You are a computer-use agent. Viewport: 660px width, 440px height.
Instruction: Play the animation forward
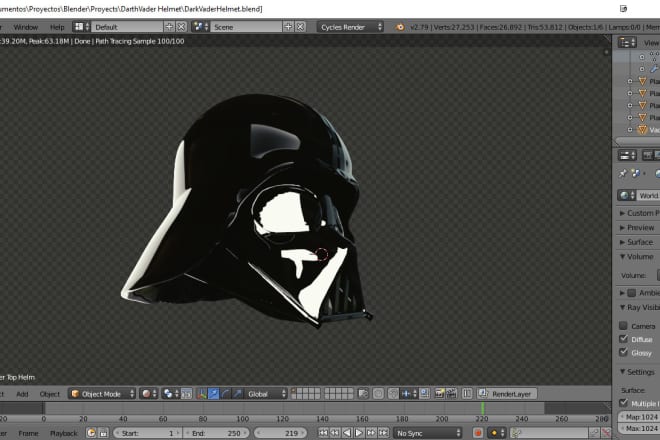point(359,433)
